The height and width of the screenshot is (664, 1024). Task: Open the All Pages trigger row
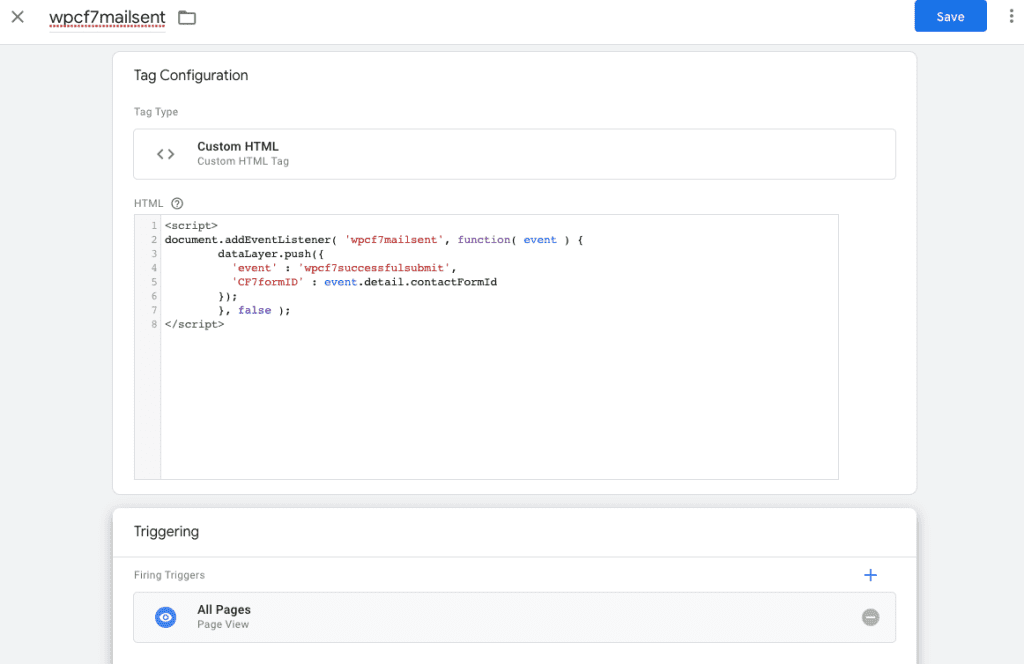point(515,618)
